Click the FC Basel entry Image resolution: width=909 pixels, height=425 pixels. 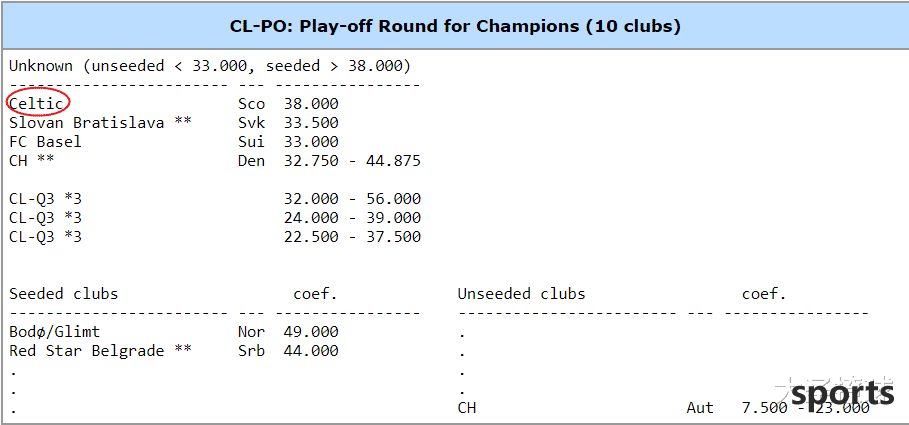coord(45,142)
